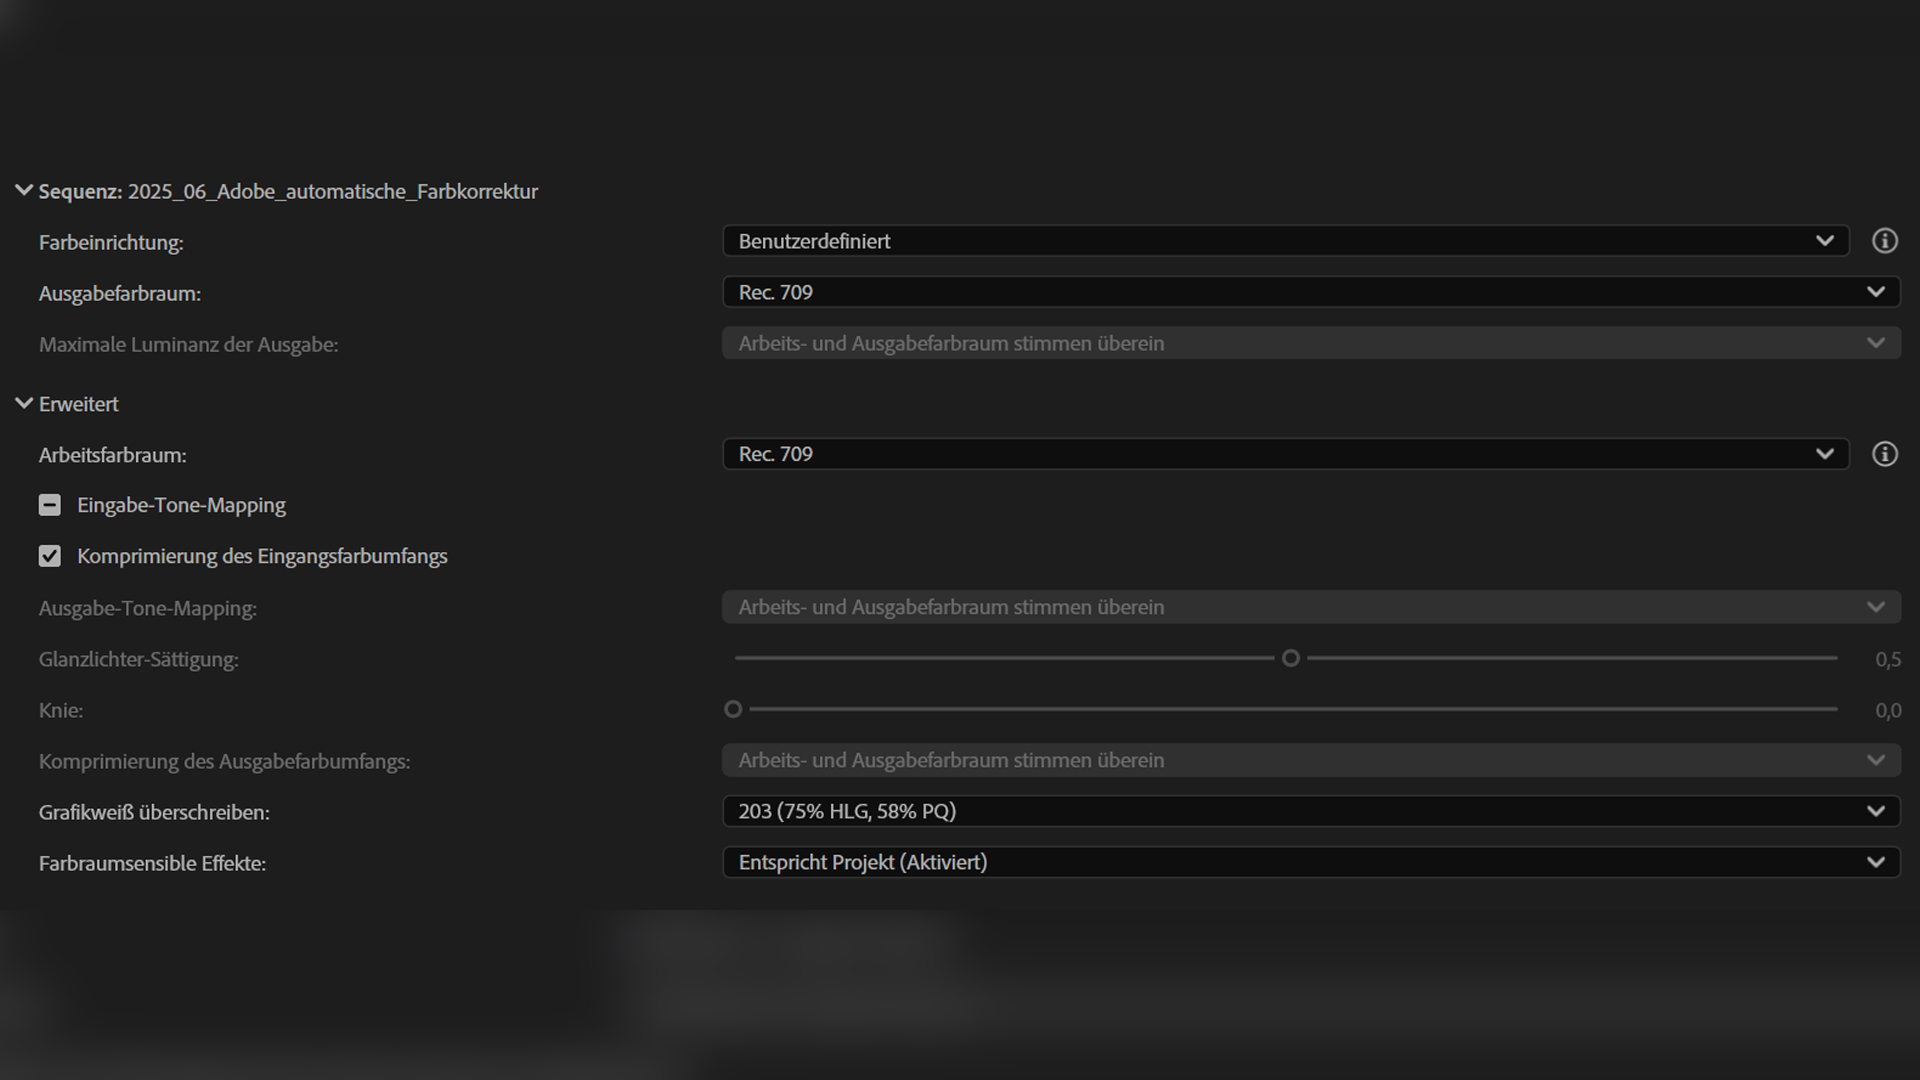The image size is (1920, 1080).
Task: Click the Knie slider handle
Action: click(x=733, y=709)
